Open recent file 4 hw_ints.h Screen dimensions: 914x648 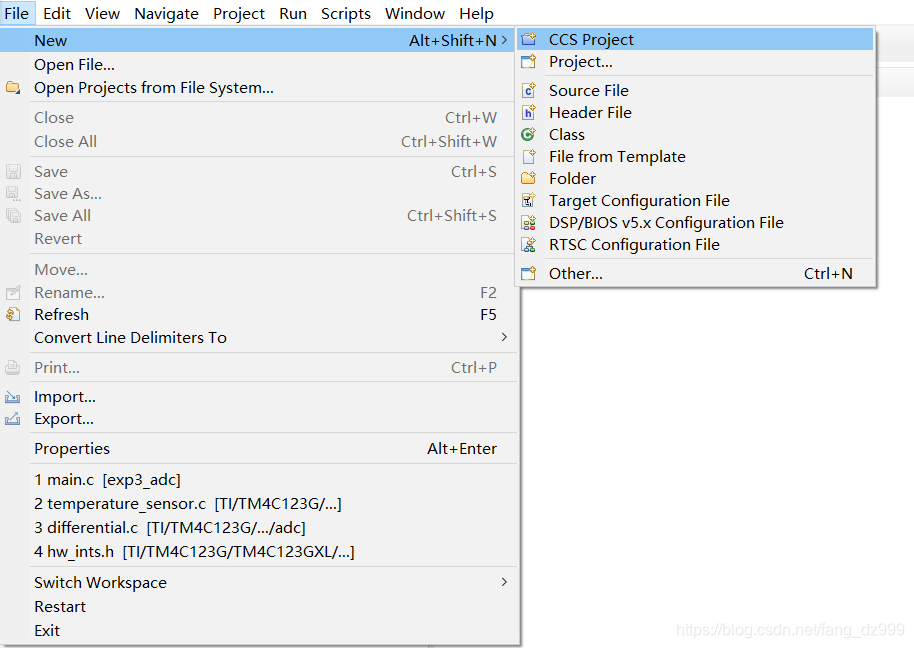pyautogui.click(x=259, y=551)
